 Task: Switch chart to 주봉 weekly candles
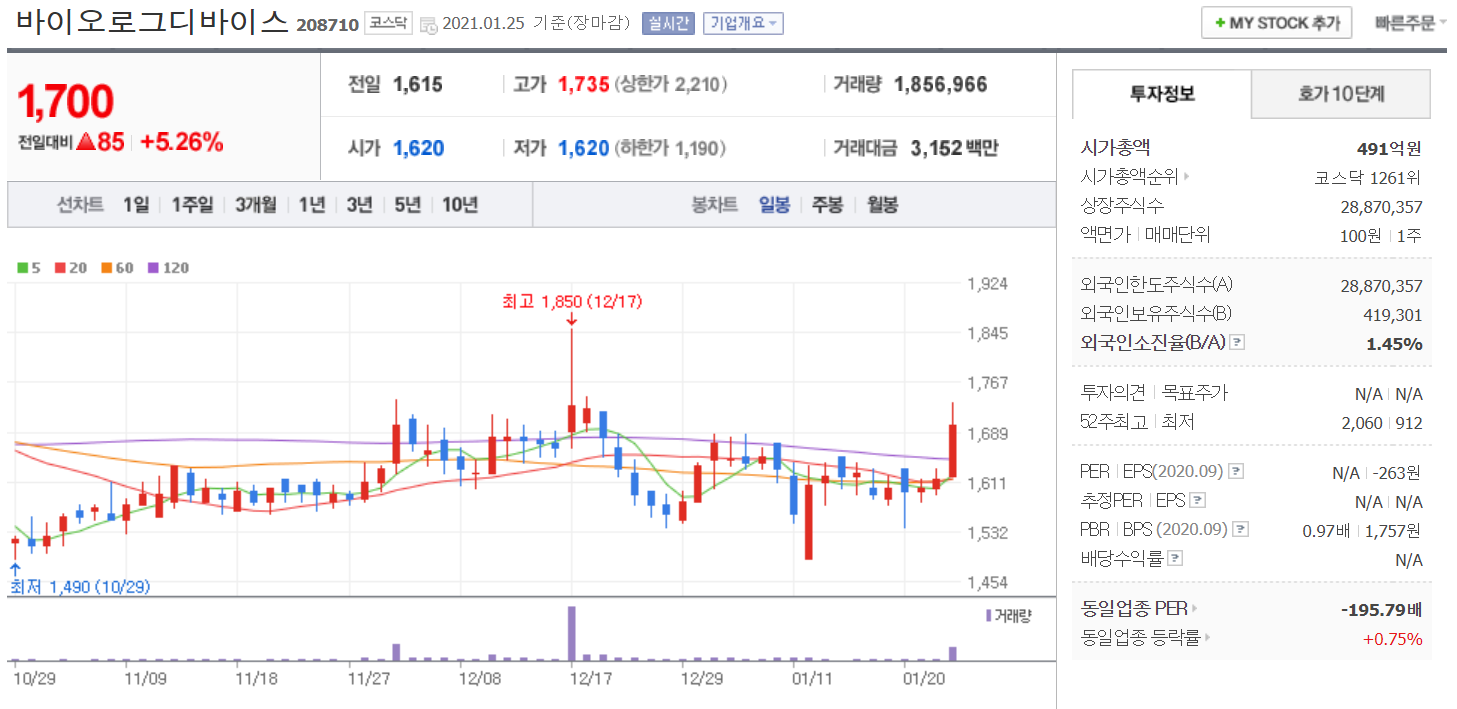click(827, 205)
